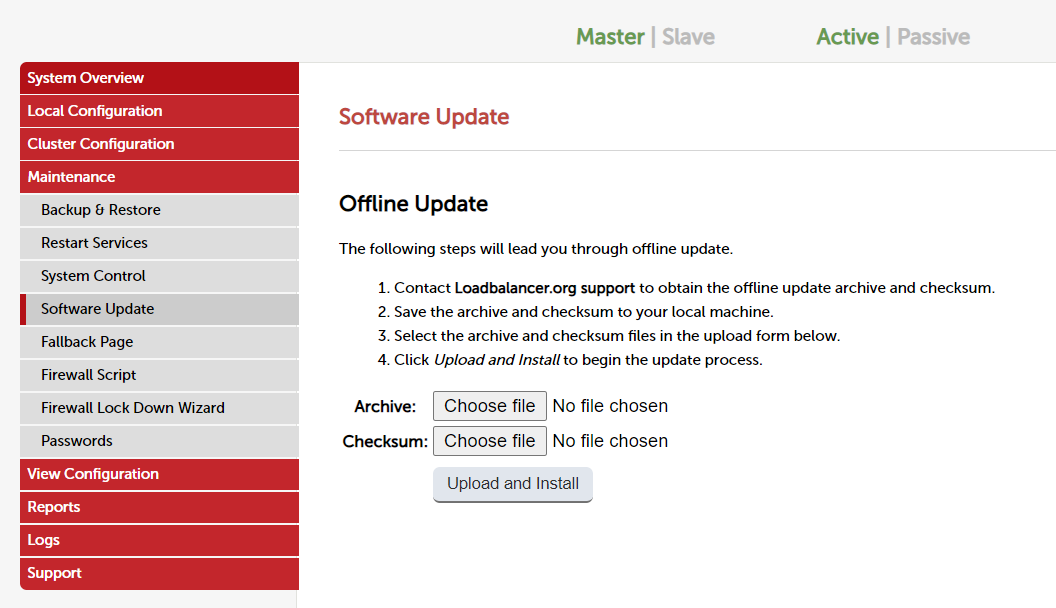Collapse the Maintenance menu section
1056x608 pixels.
pyautogui.click(x=160, y=177)
